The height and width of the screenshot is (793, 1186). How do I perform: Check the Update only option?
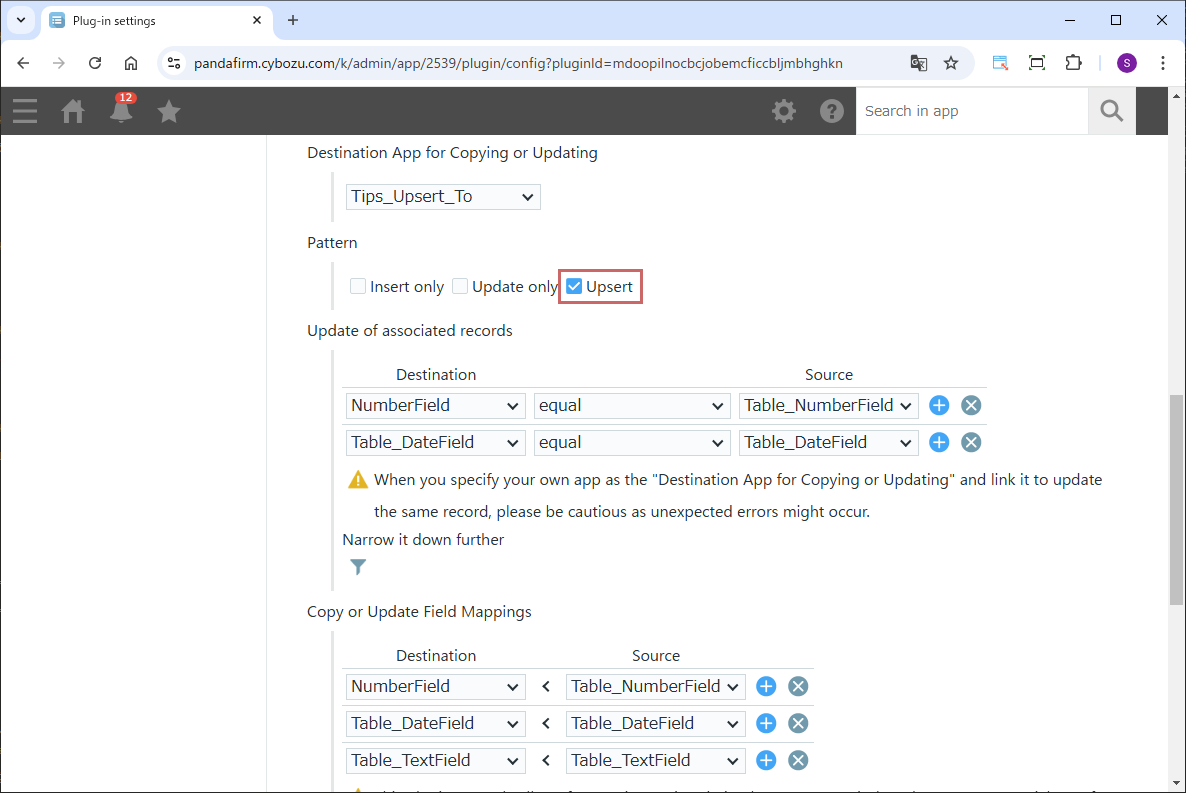(x=460, y=287)
